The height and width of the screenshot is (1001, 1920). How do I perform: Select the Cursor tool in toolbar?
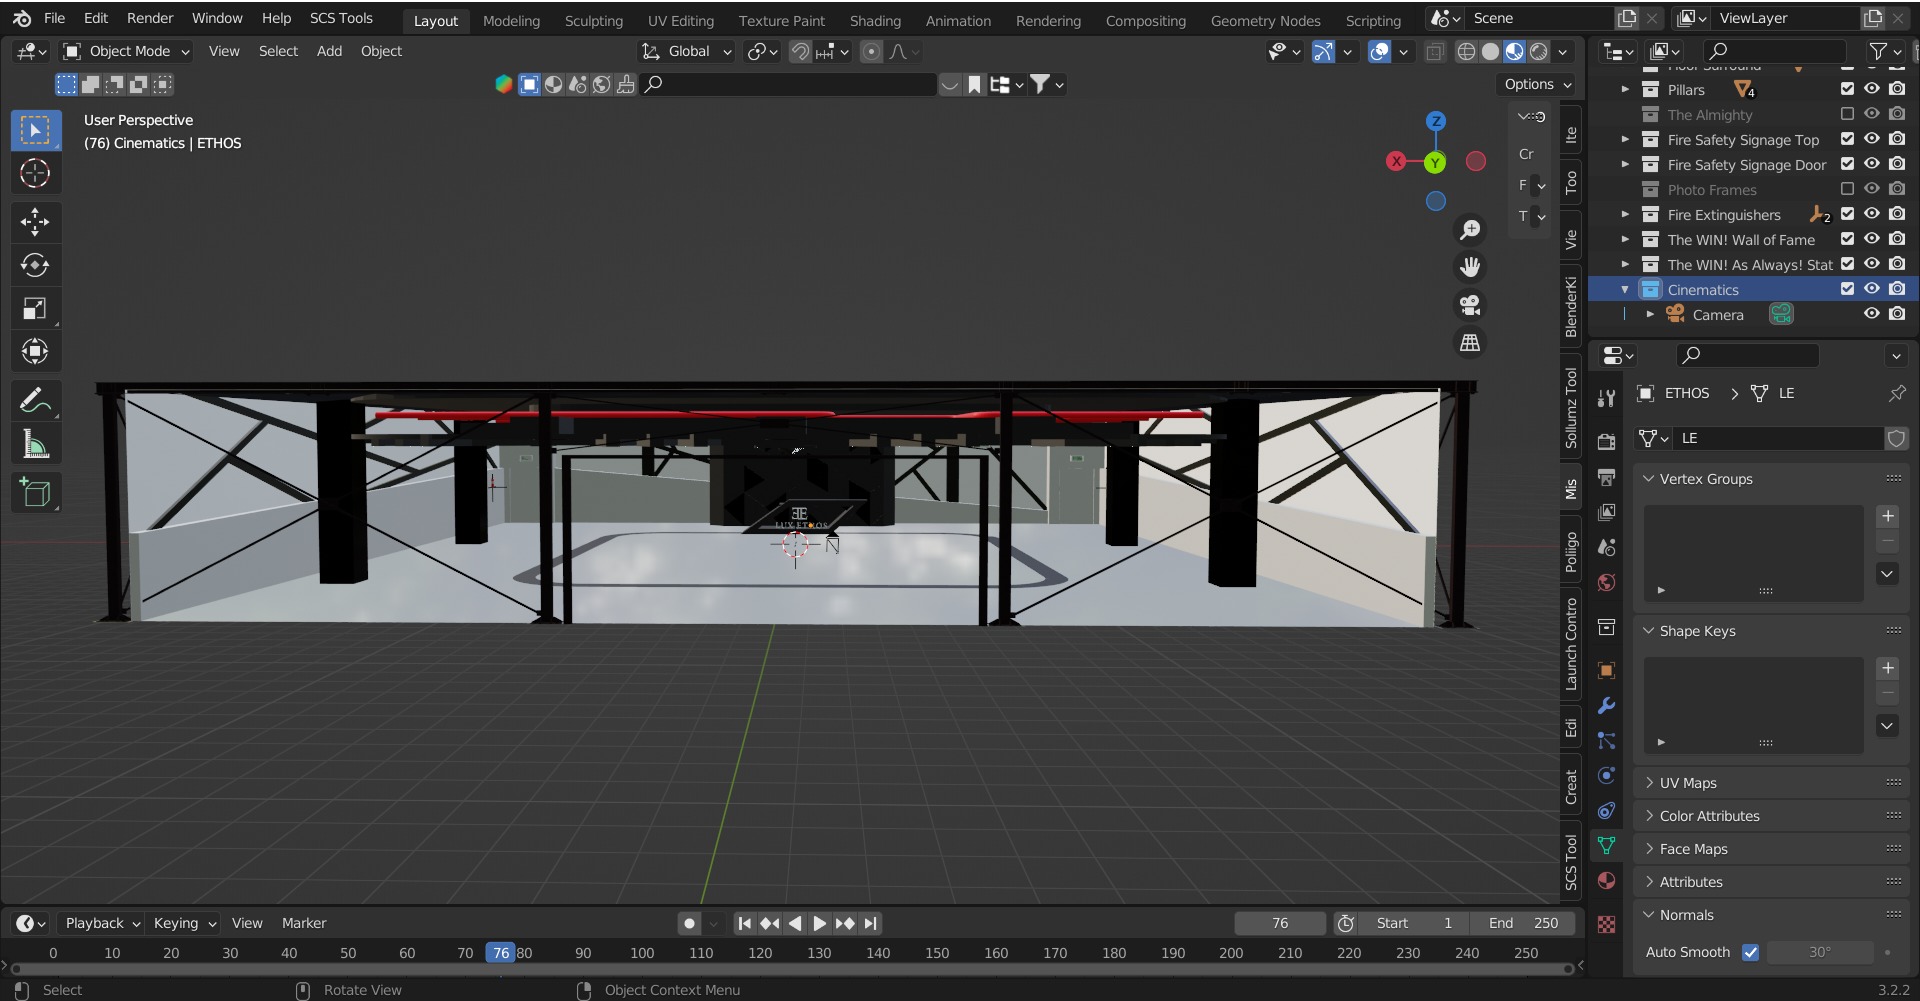(x=35, y=174)
